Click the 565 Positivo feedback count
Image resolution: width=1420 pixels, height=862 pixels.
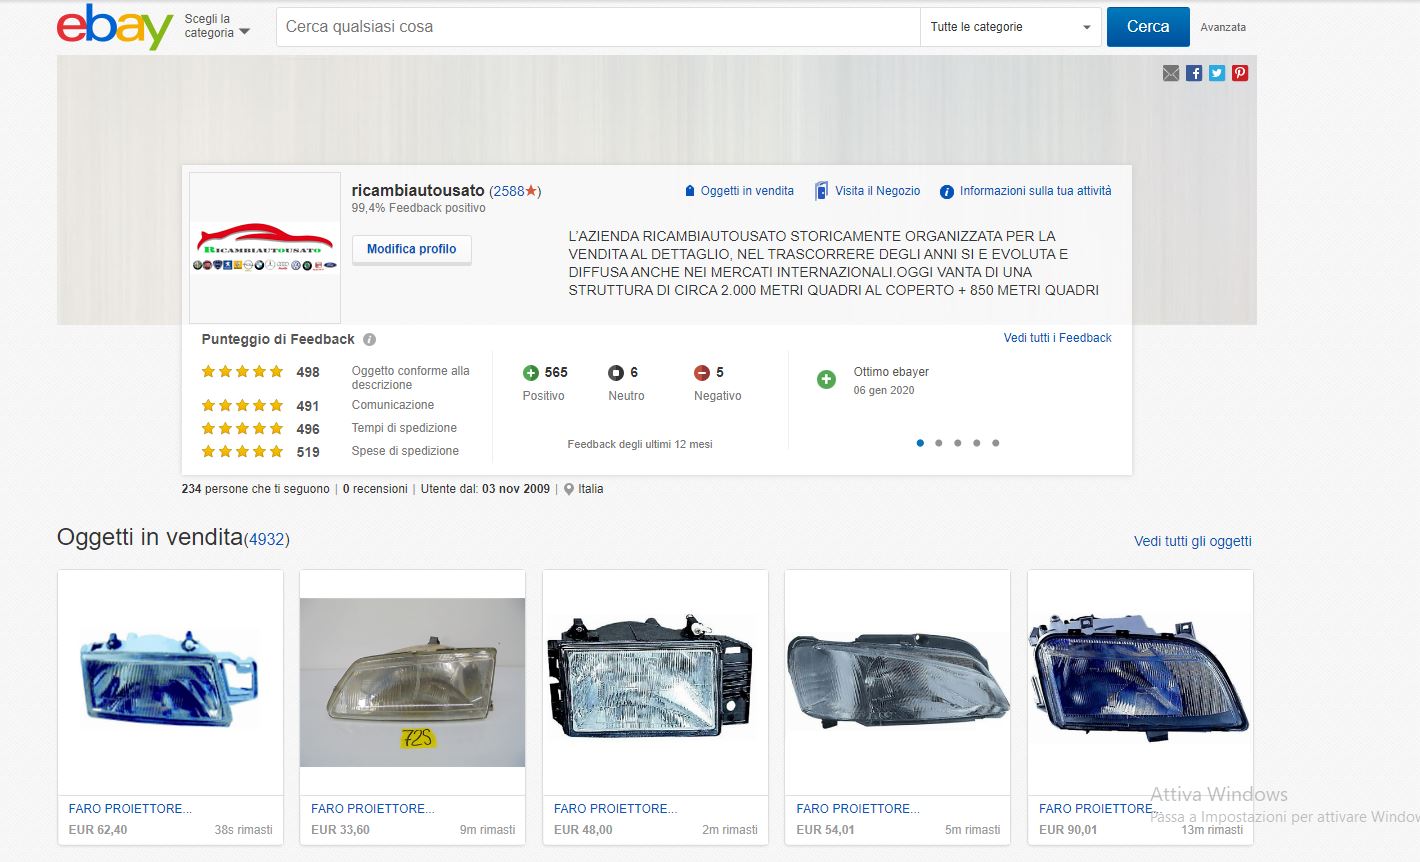[x=556, y=372]
